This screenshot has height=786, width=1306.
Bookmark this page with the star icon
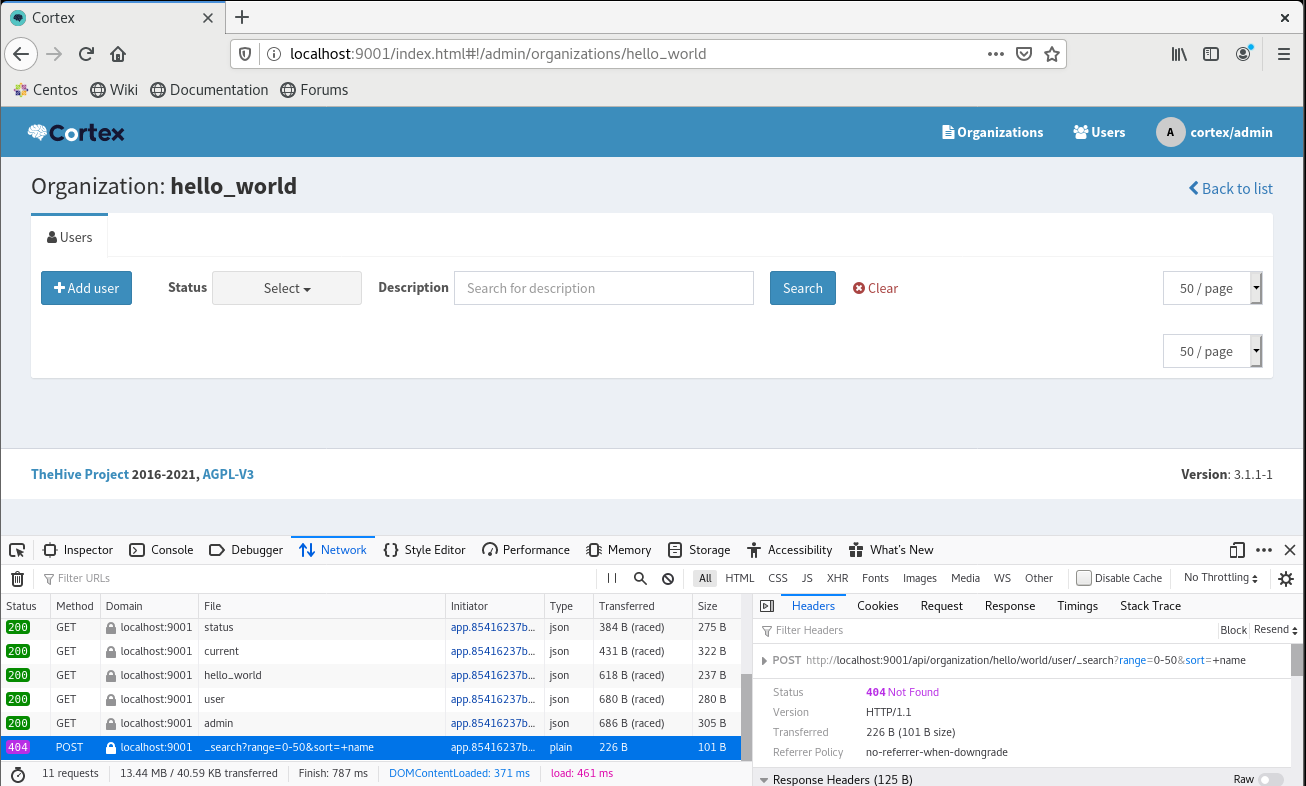click(x=1052, y=54)
